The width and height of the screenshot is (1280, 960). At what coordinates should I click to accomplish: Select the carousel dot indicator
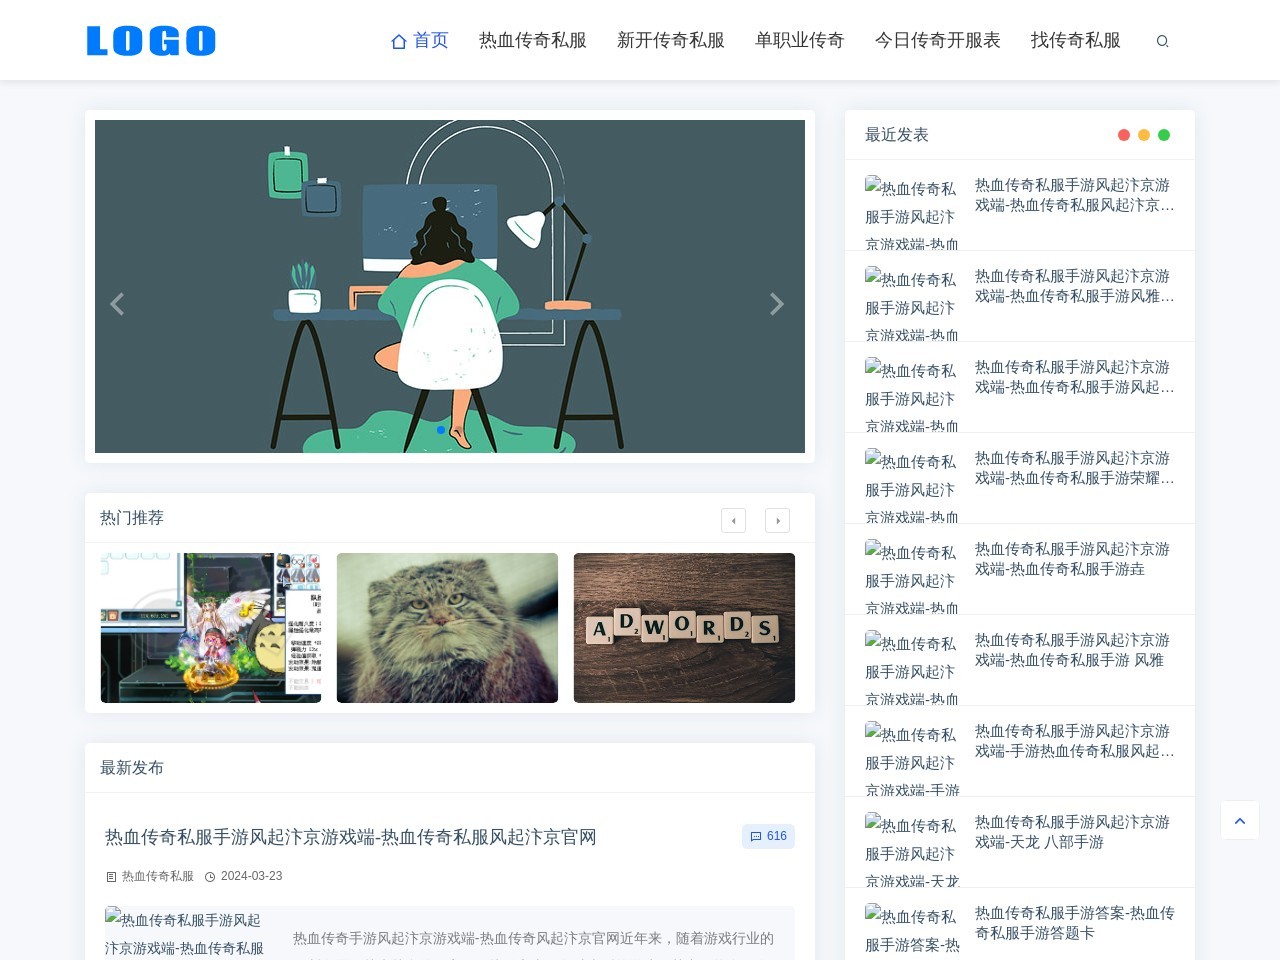440,430
